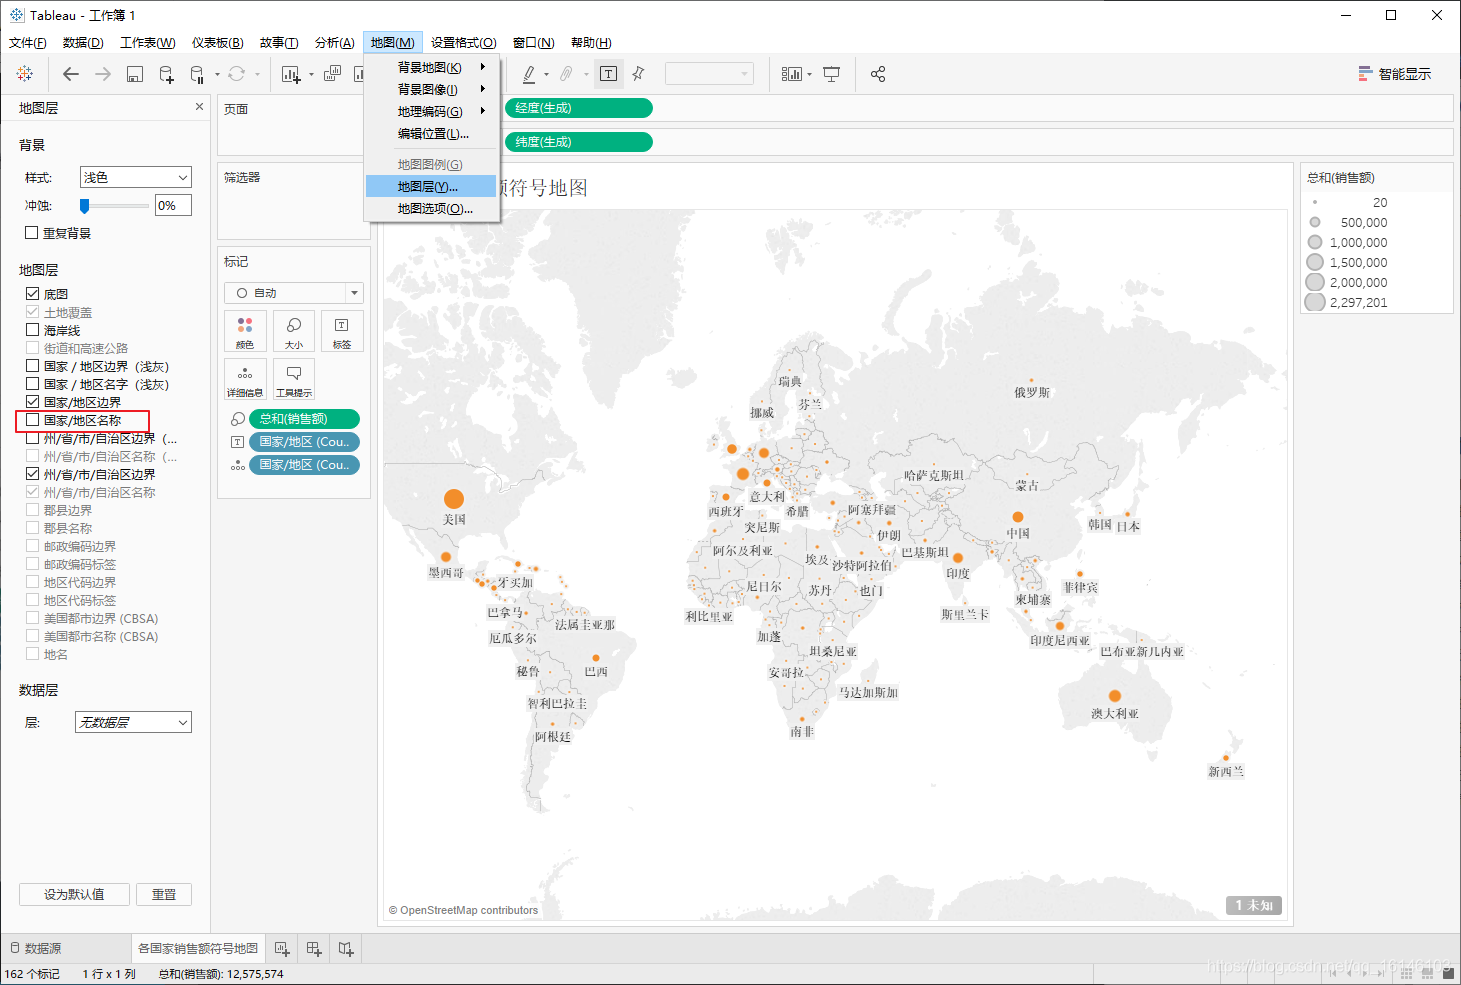Click the new worksheet tab icon
Viewport: 1461px width, 985px height.
(282, 948)
